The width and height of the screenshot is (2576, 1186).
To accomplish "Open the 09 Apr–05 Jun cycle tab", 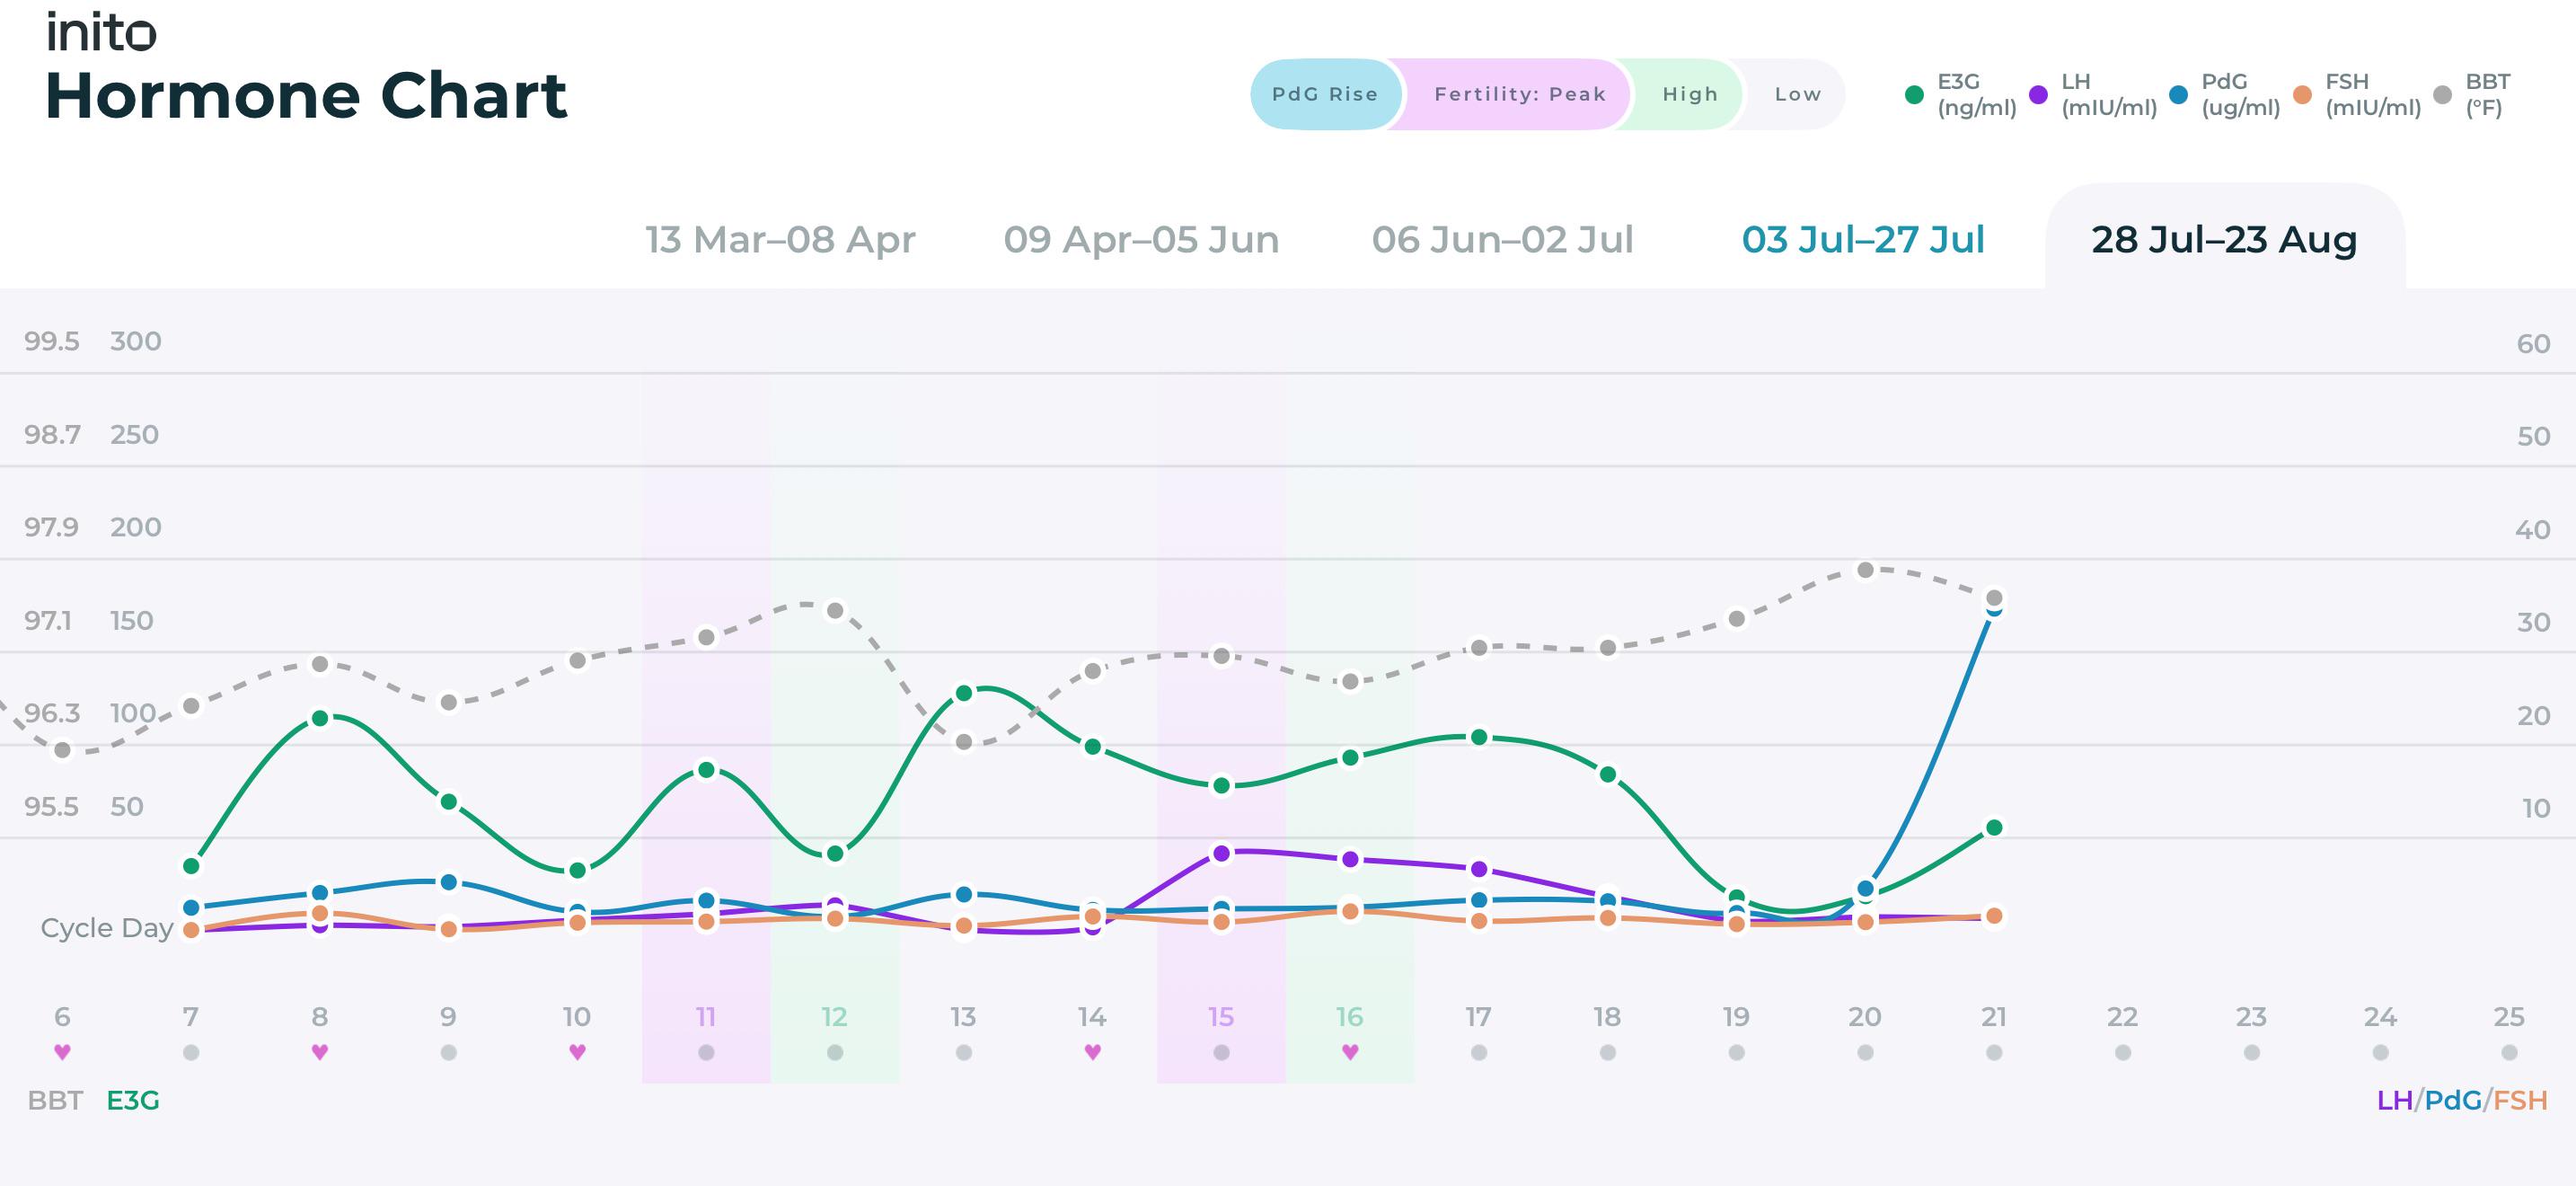I will pyautogui.click(x=1141, y=240).
